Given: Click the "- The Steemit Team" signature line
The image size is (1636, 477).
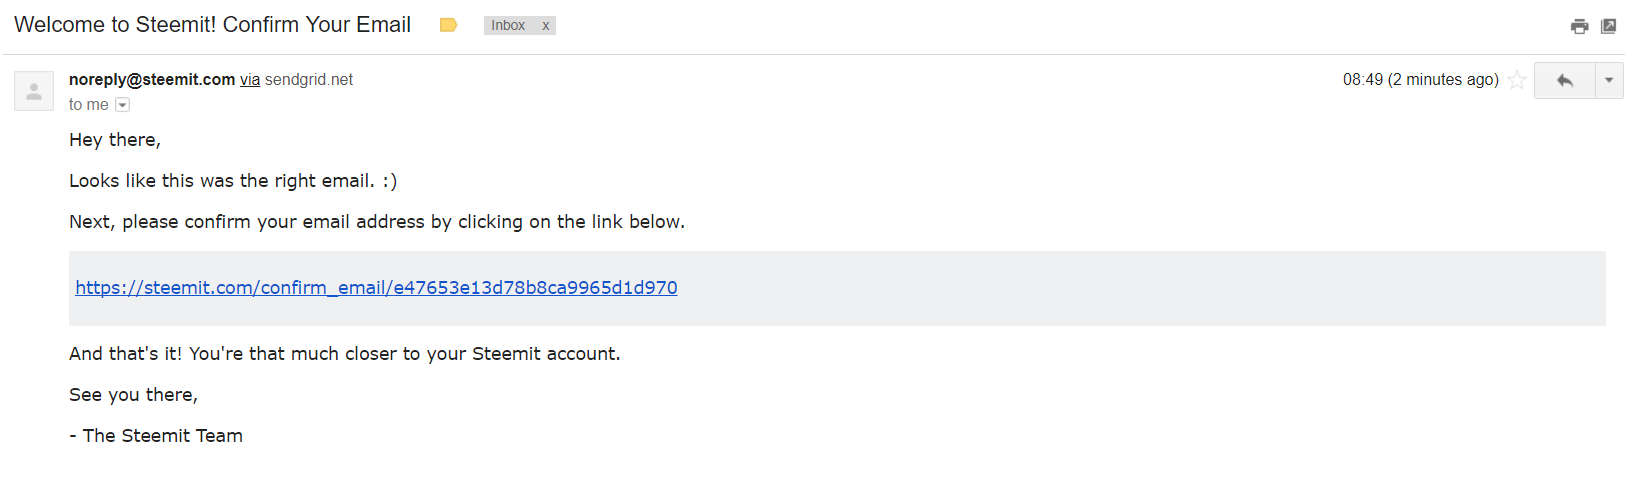Looking at the screenshot, I should coord(156,436).
